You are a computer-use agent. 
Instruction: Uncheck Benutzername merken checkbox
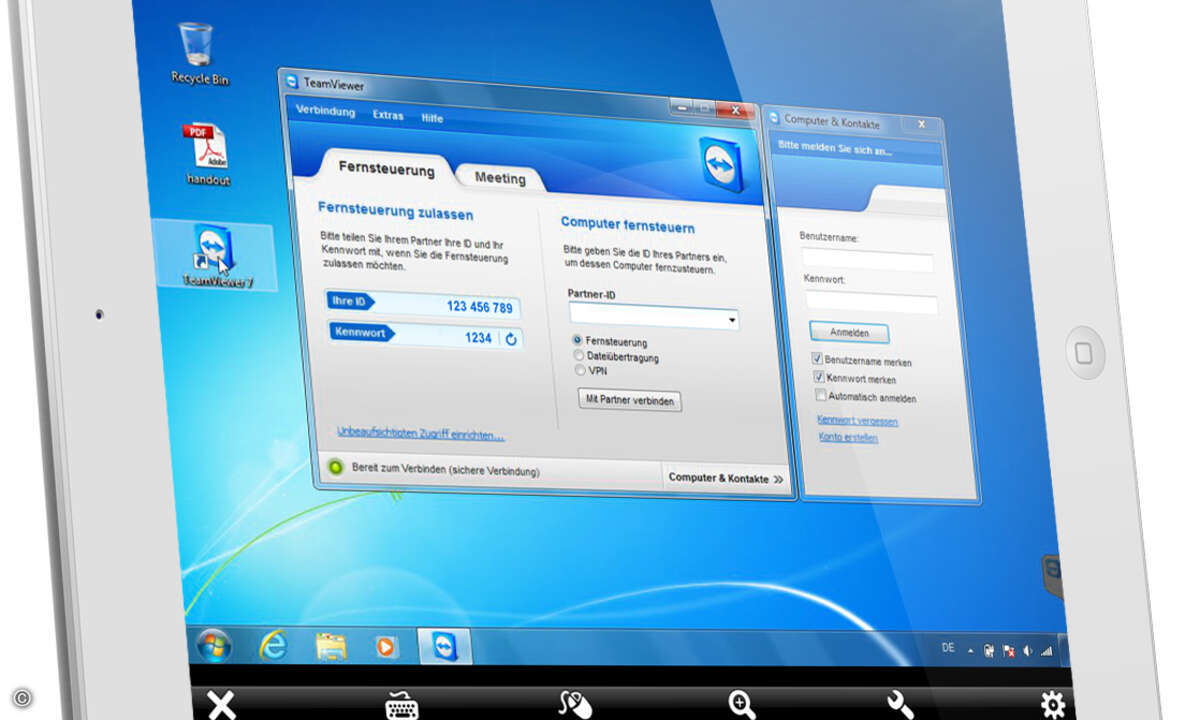coord(817,359)
